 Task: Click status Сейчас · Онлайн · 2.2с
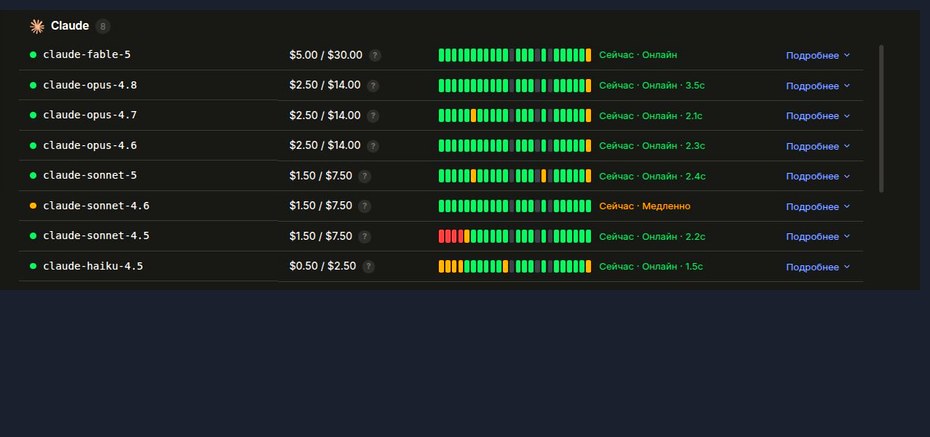[x=652, y=237]
